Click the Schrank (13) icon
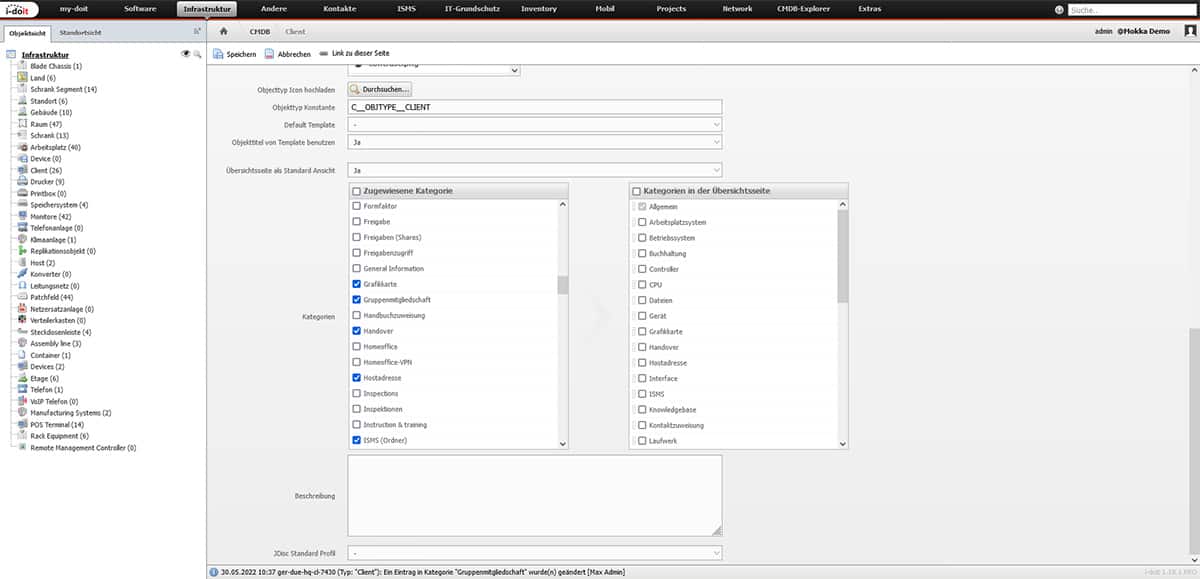This screenshot has width=1200, height=579. 23,135
